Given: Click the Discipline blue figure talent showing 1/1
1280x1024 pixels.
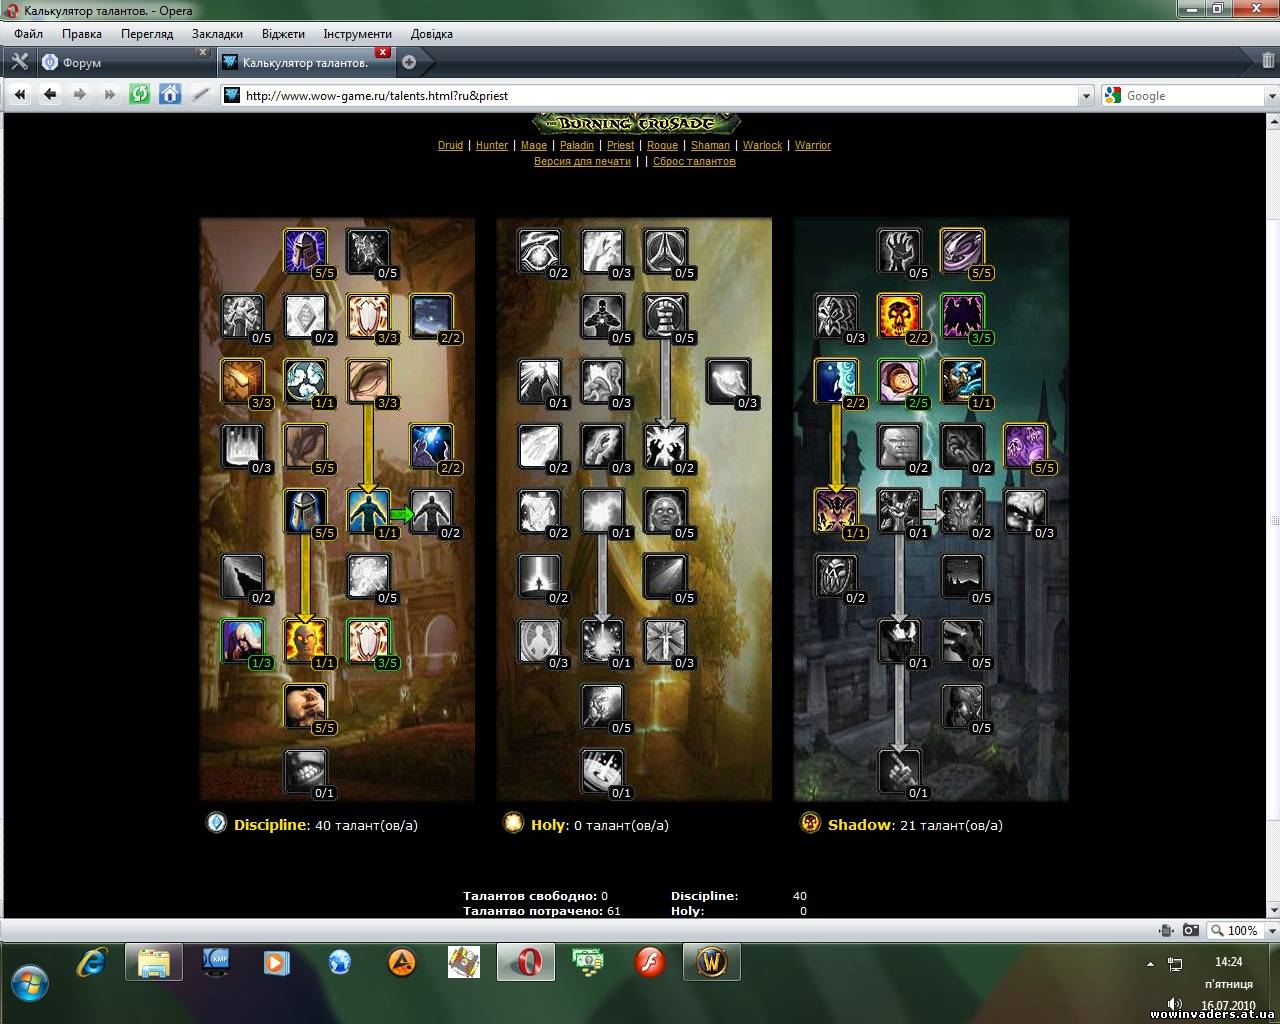Looking at the screenshot, I should [x=368, y=511].
